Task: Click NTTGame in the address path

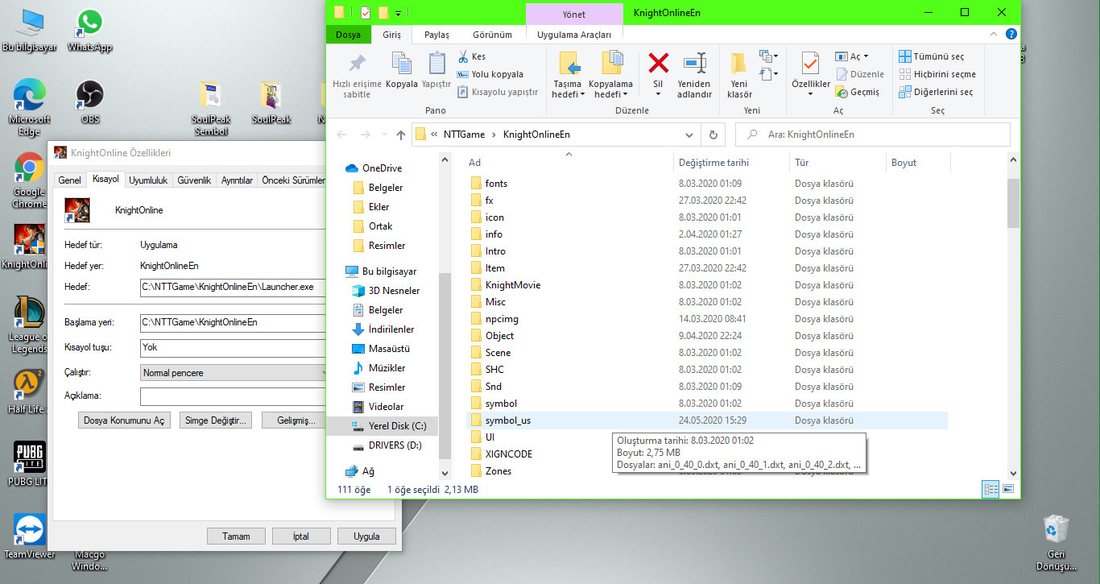Action: 464,135
